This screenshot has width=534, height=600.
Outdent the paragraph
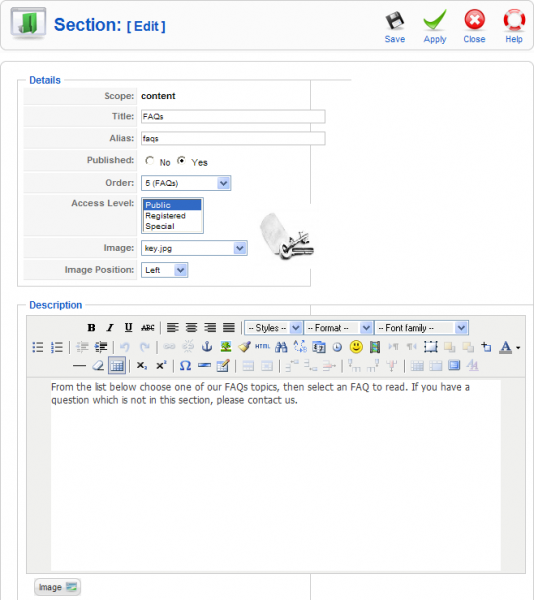point(82,347)
